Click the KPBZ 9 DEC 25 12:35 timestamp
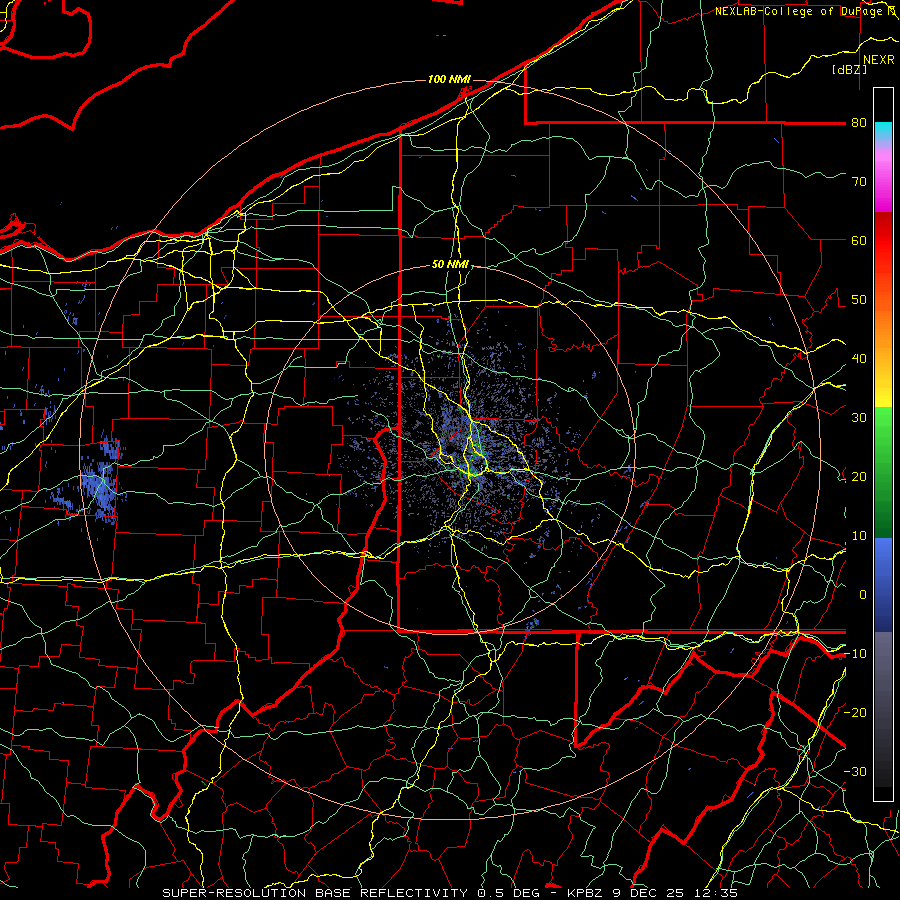 [652, 893]
